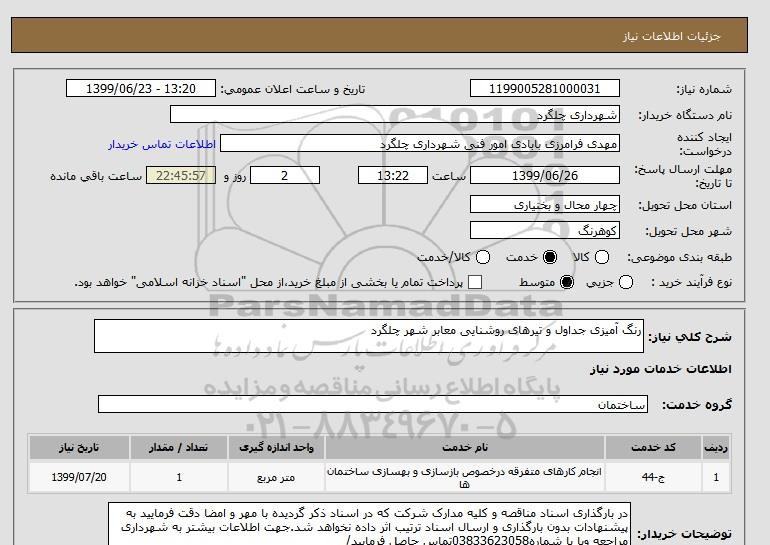Viewport: 770px width, 545px height.
Task: Click the service code cell ج-44
Action: [653, 477]
